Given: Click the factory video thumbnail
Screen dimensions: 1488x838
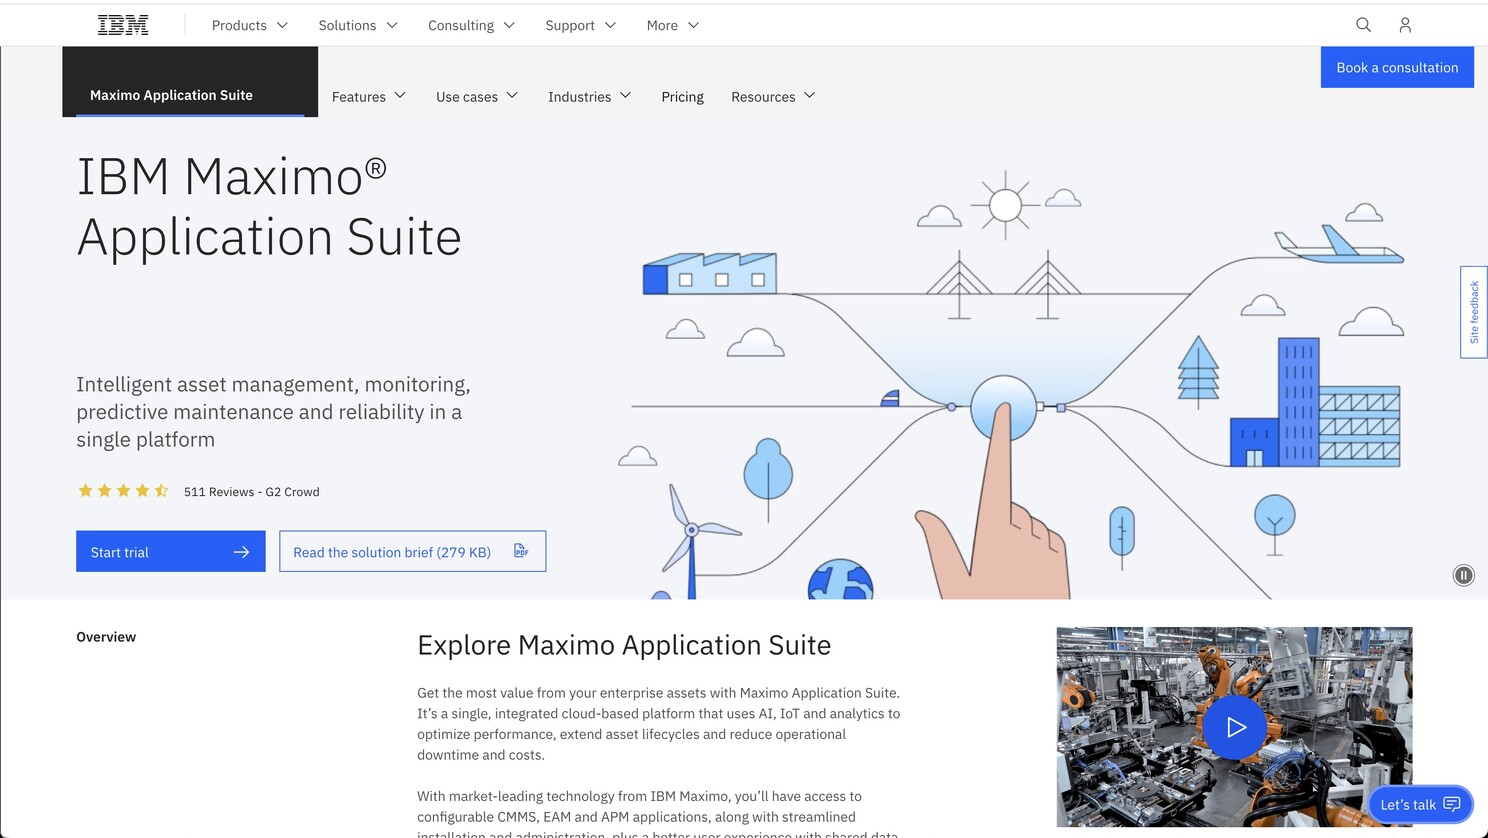Looking at the screenshot, I should 1234,727.
